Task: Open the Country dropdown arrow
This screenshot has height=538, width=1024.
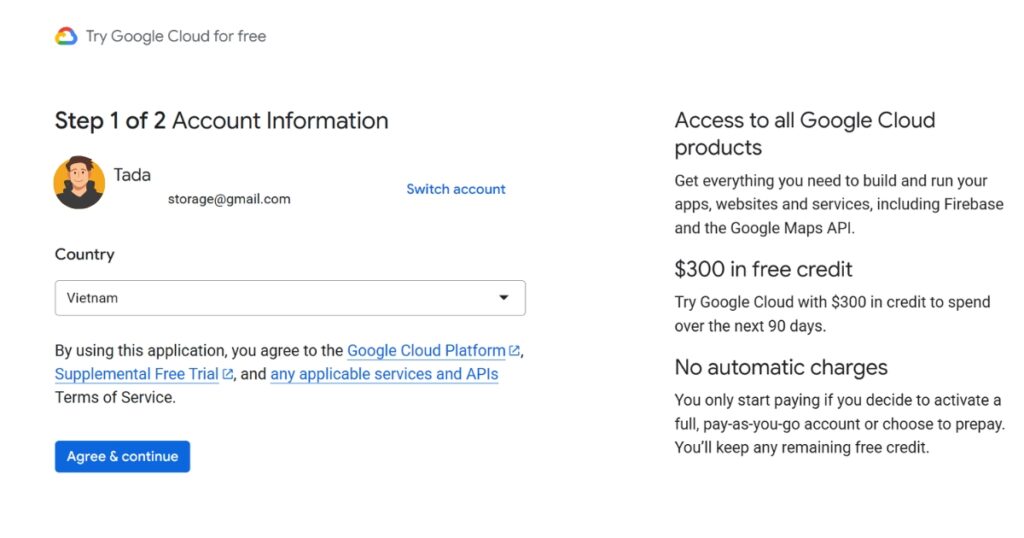Action: (504, 298)
